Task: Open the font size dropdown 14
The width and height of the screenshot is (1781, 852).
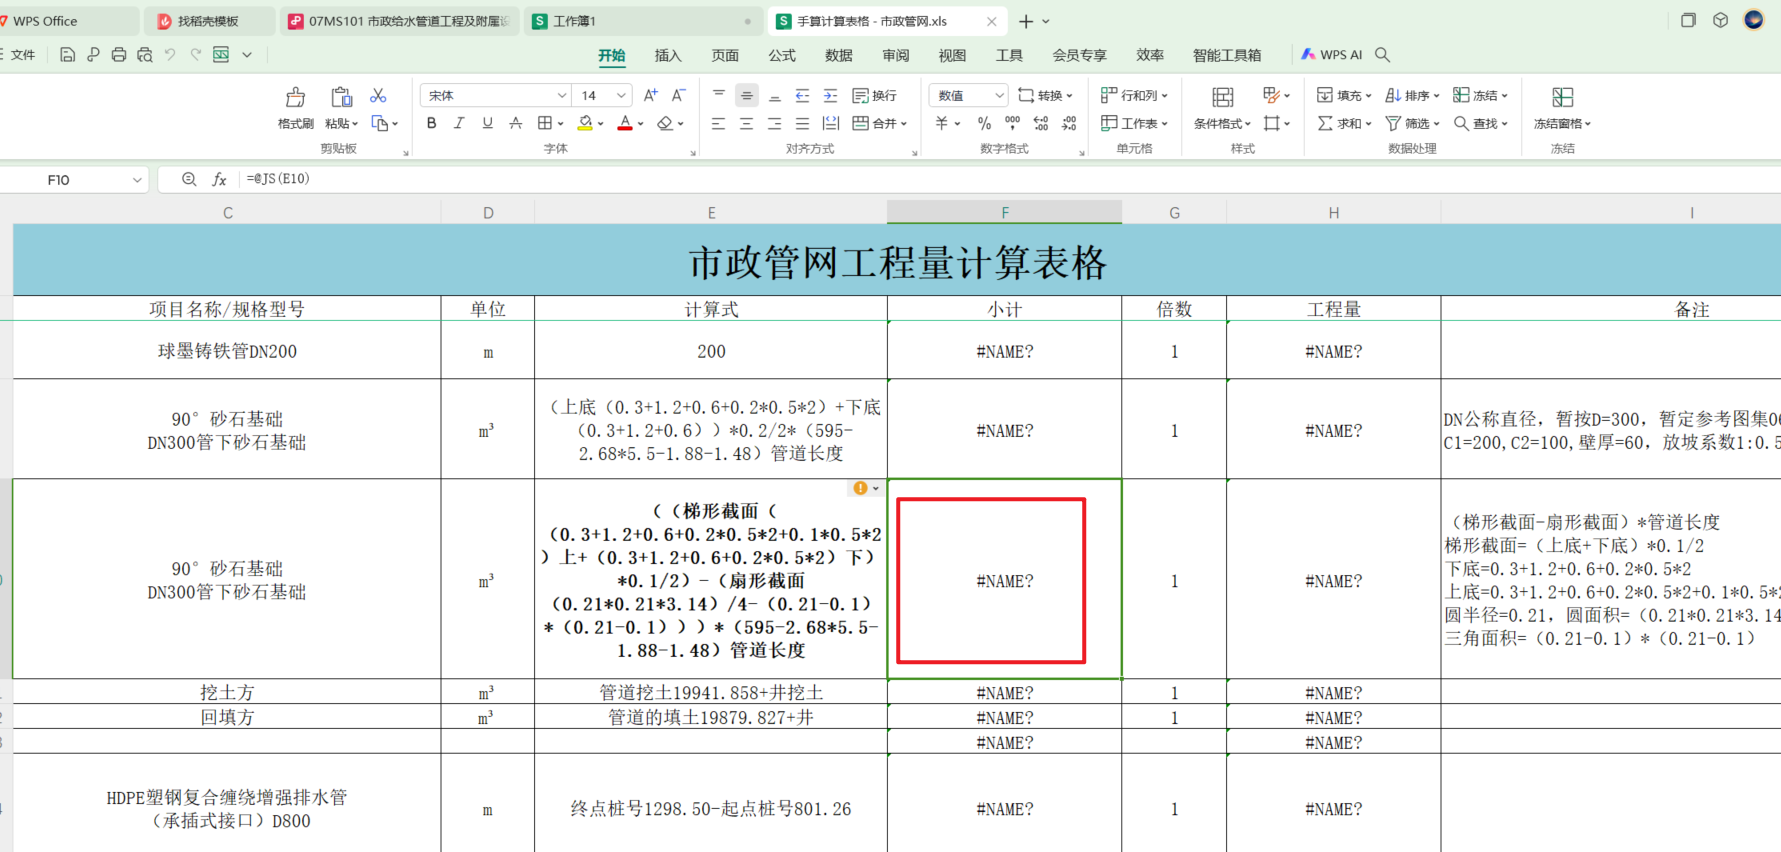Action: pos(621,95)
